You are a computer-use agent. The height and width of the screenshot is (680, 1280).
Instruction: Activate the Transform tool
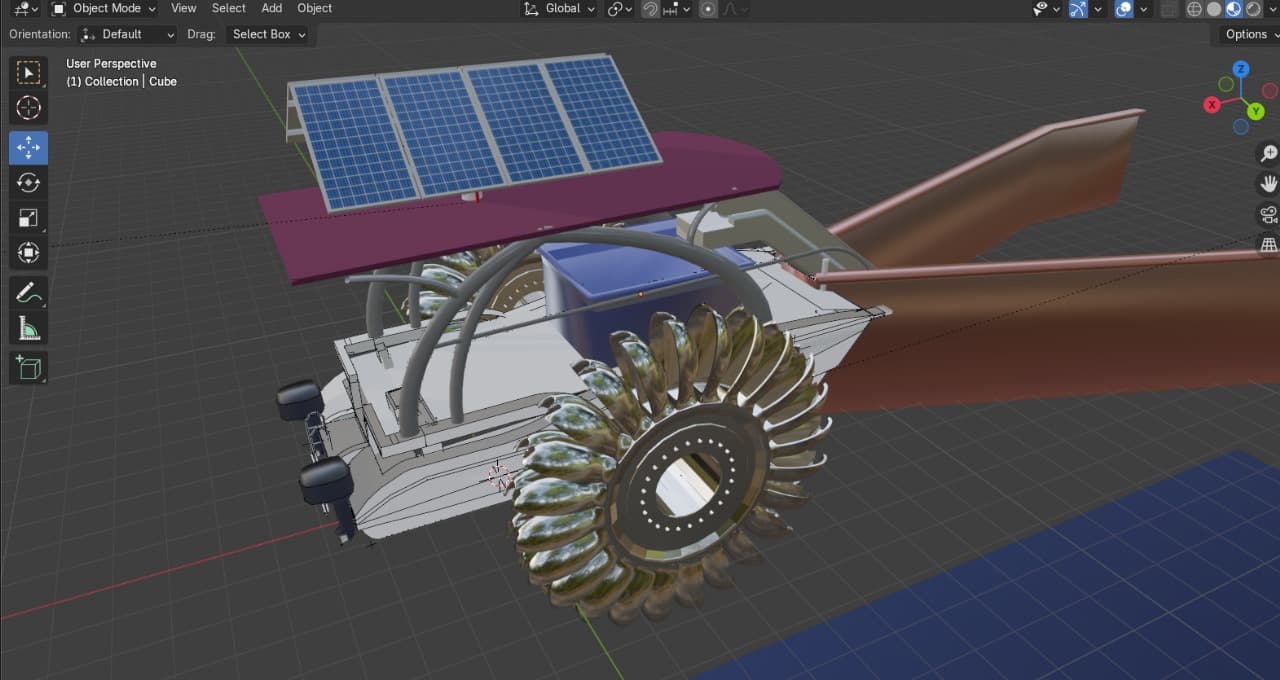click(28, 252)
